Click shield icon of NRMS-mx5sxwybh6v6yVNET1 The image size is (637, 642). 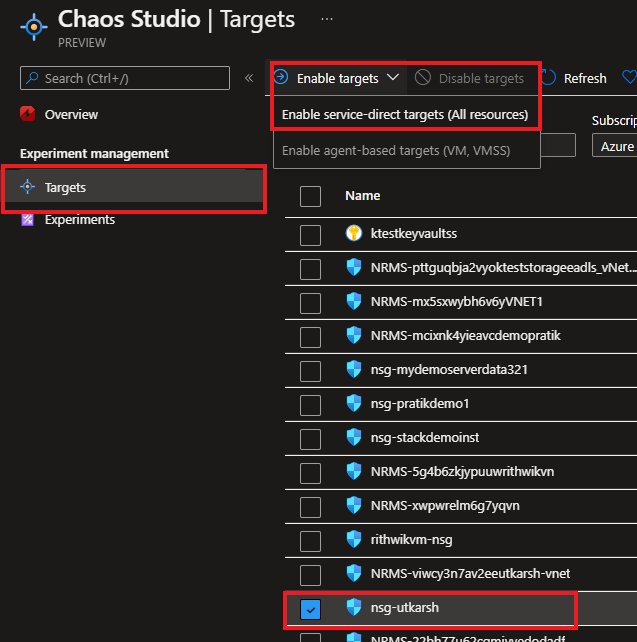(x=354, y=301)
